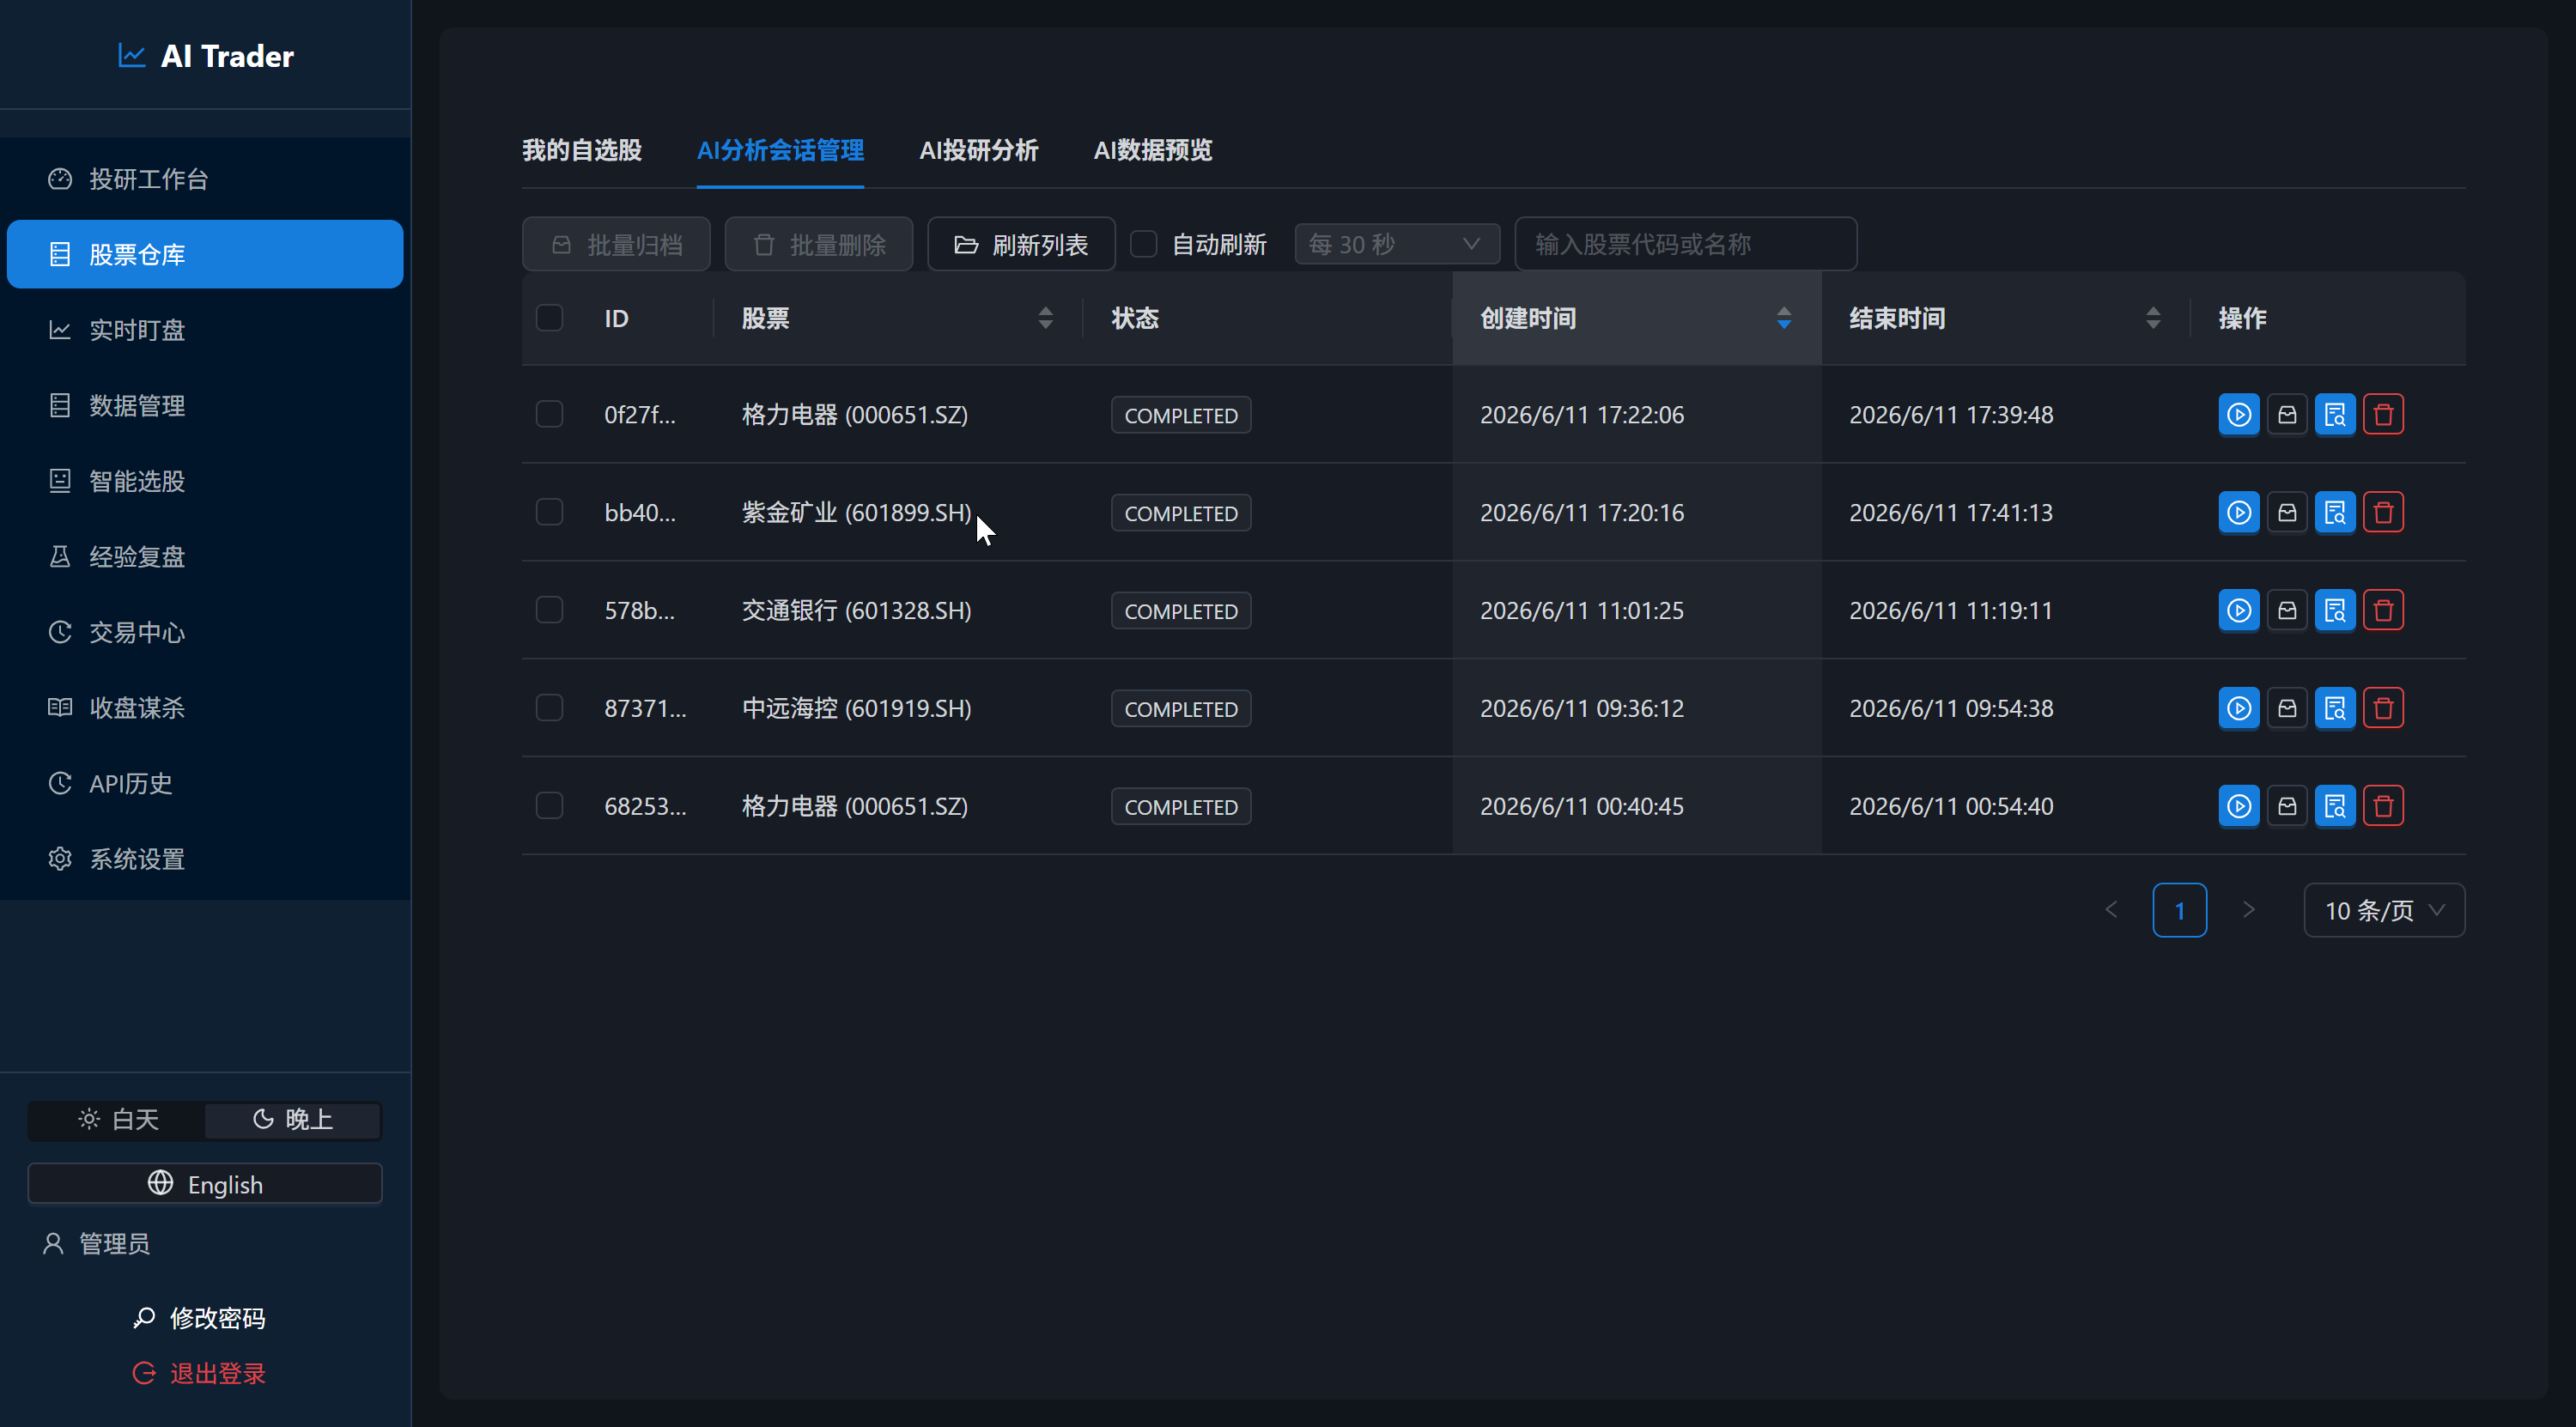The image size is (2576, 1427).
Task: Delete the 0f27f session
Action: [x=2382, y=414]
